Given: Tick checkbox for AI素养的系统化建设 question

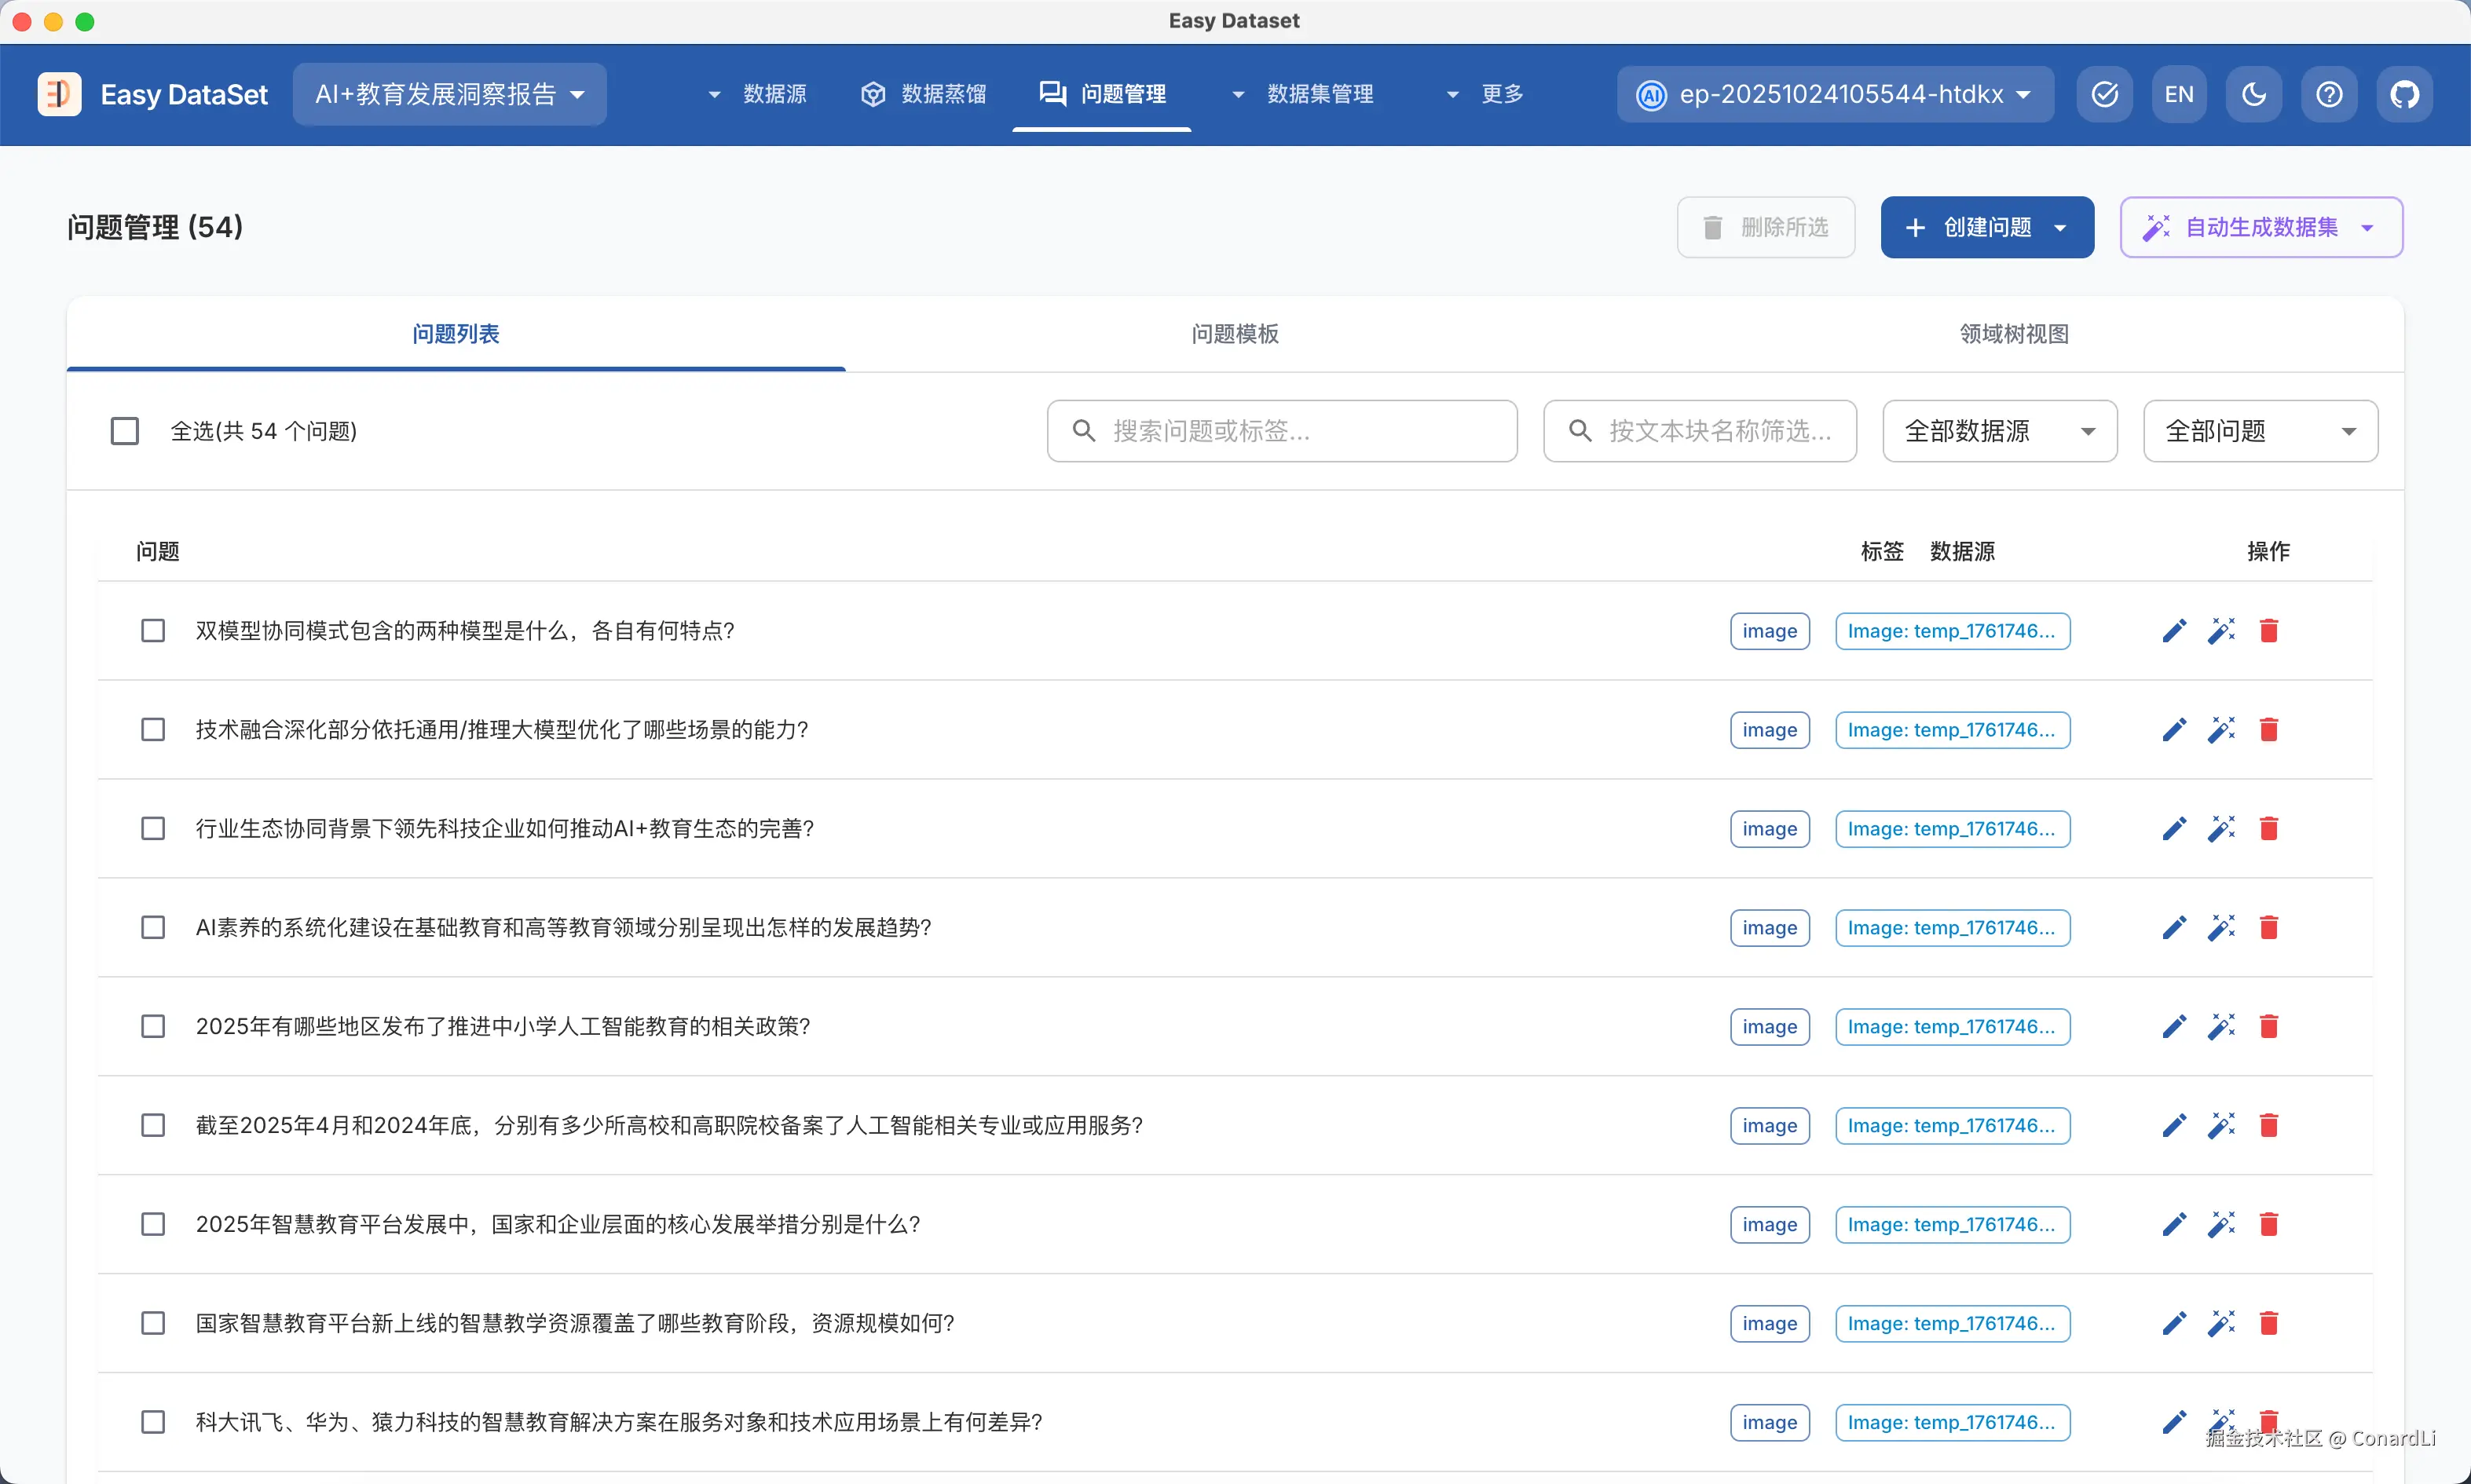Looking at the screenshot, I should click(x=153, y=928).
